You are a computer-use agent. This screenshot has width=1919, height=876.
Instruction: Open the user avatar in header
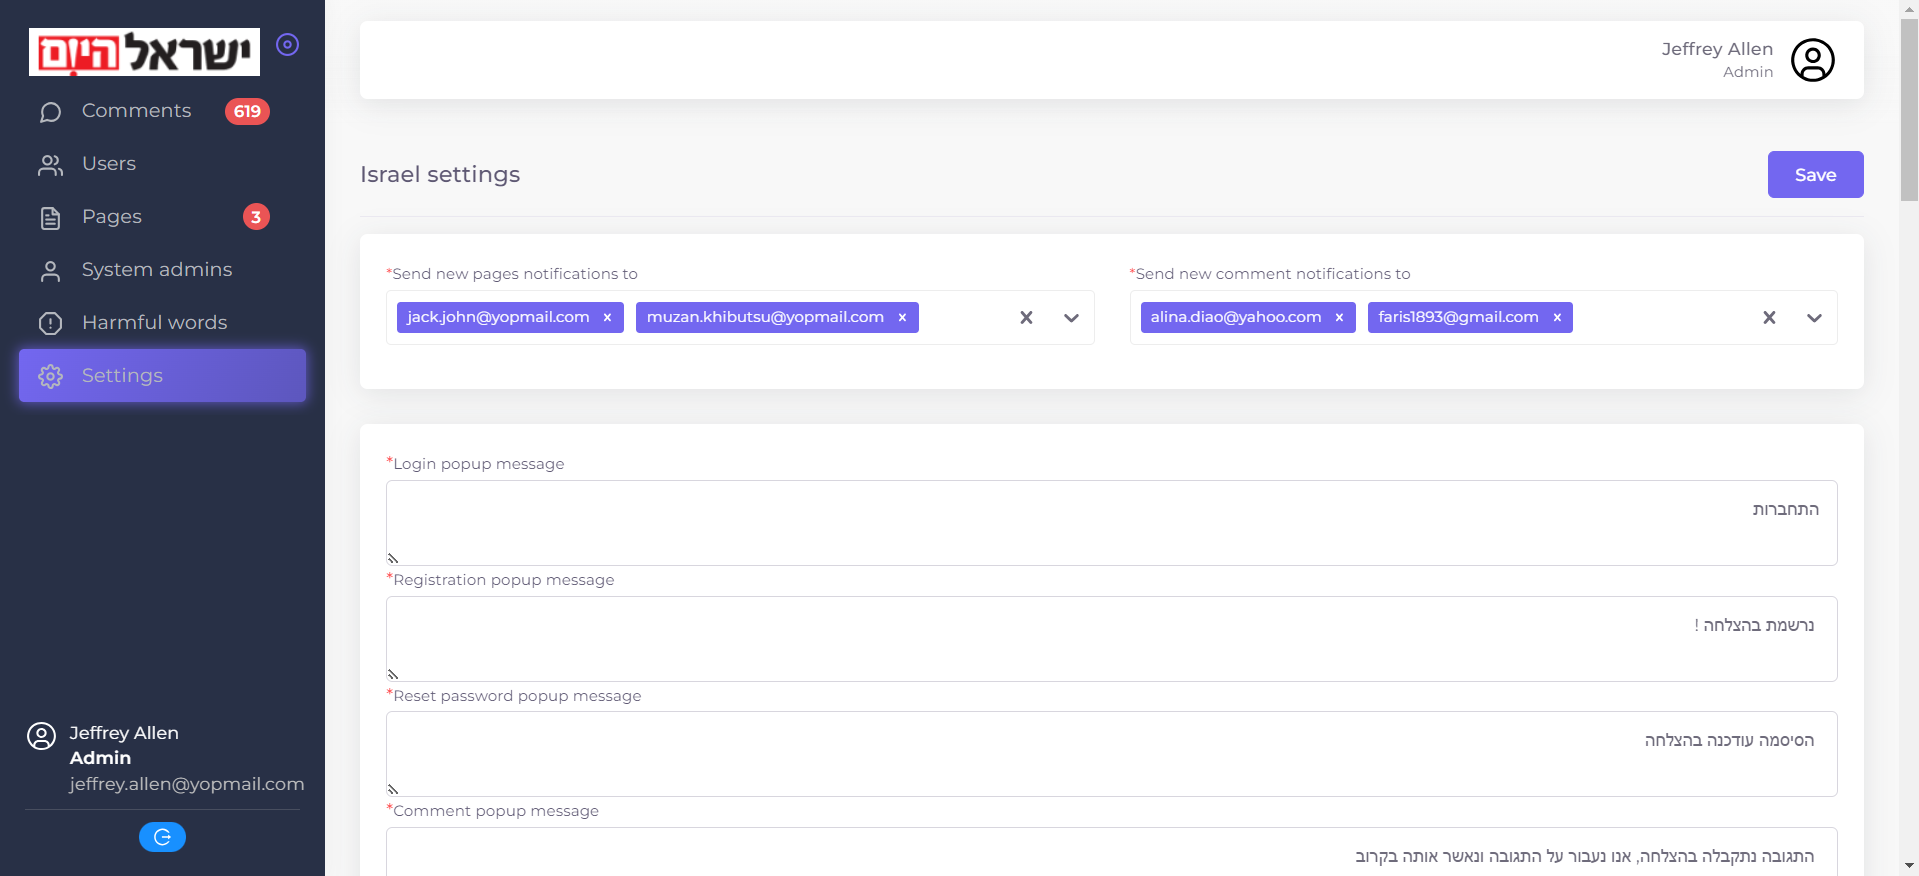[x=1812, y=60]
